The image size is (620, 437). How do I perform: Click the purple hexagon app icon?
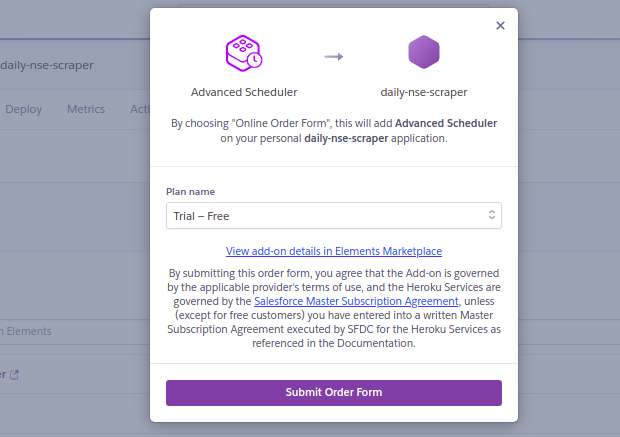point(423,52)
